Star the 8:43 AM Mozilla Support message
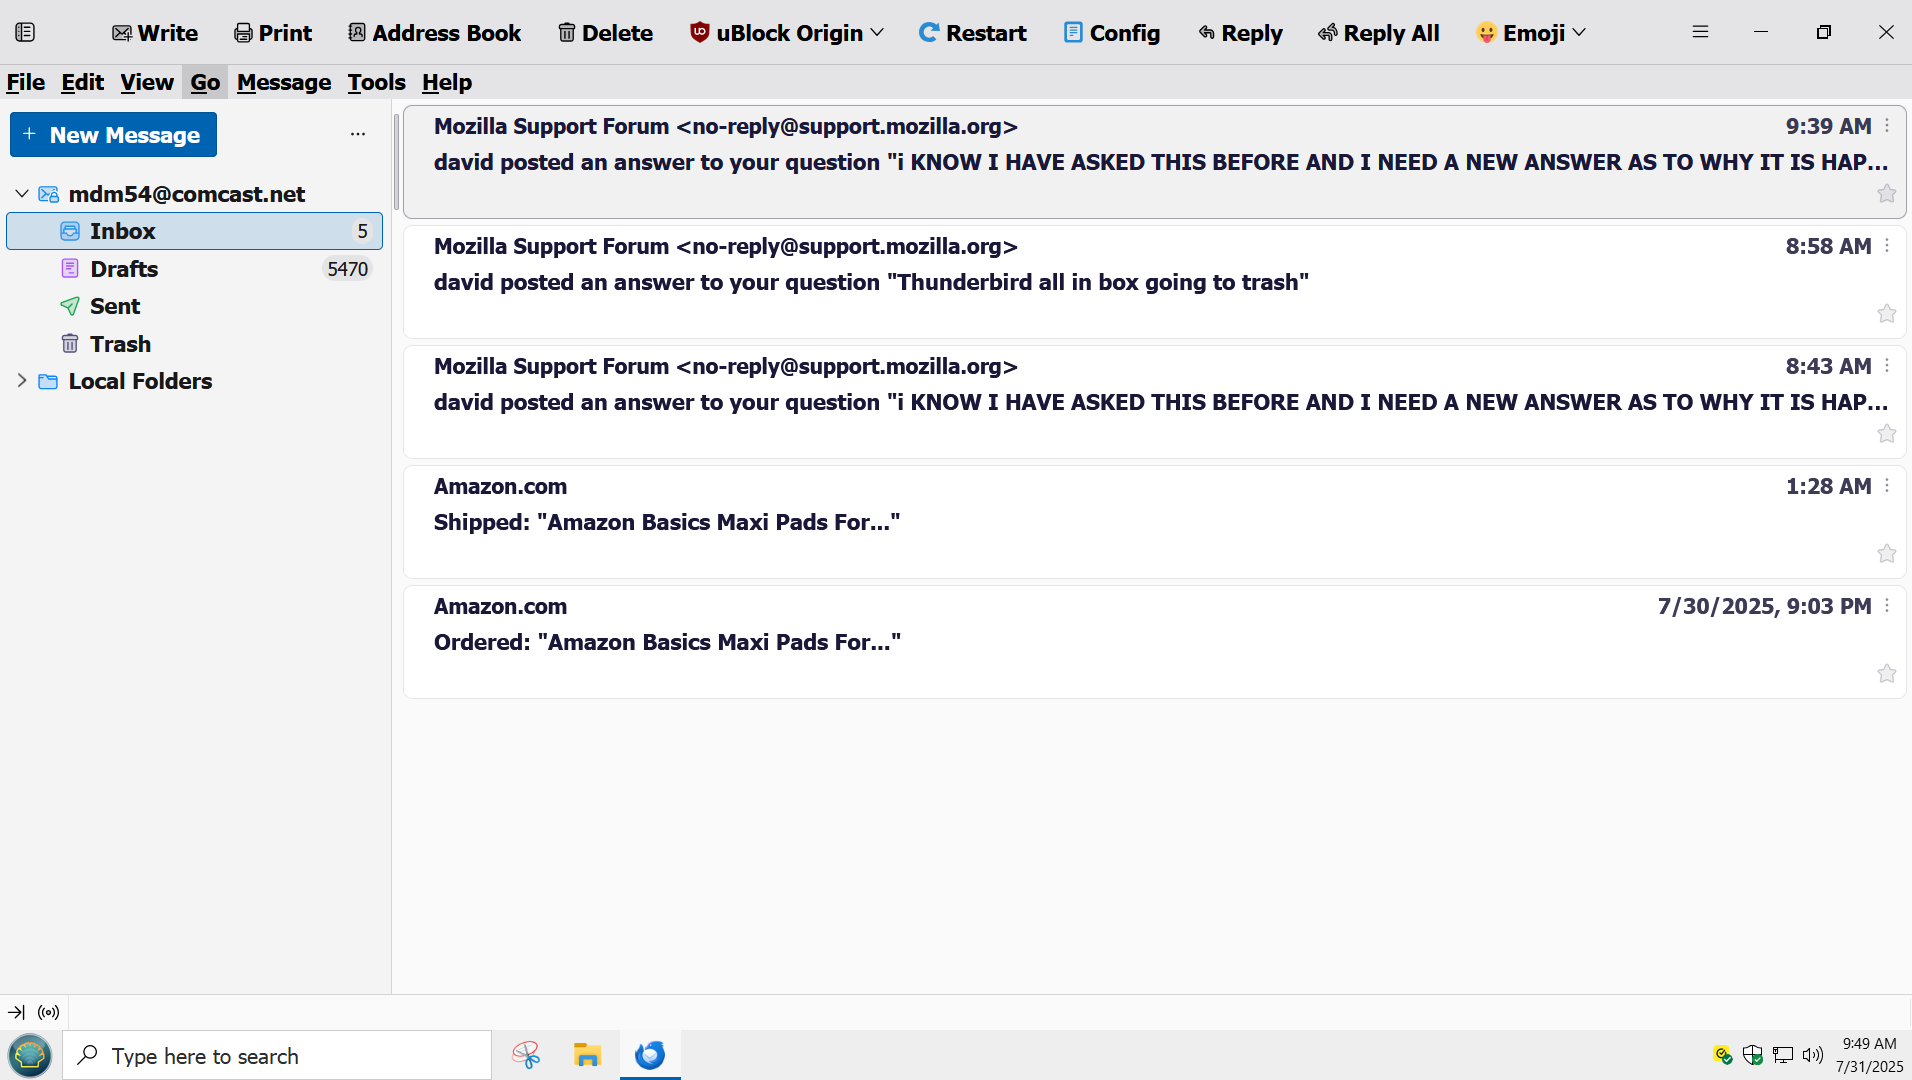 pos(1887,434)
